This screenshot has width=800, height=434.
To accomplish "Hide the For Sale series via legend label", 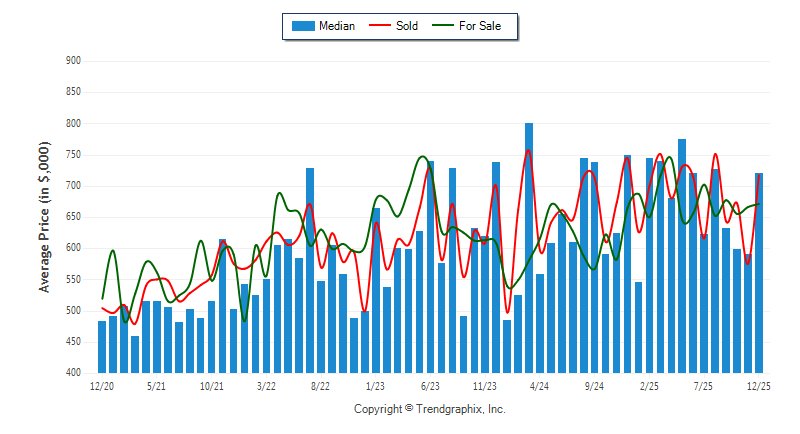I will point(481,26).
